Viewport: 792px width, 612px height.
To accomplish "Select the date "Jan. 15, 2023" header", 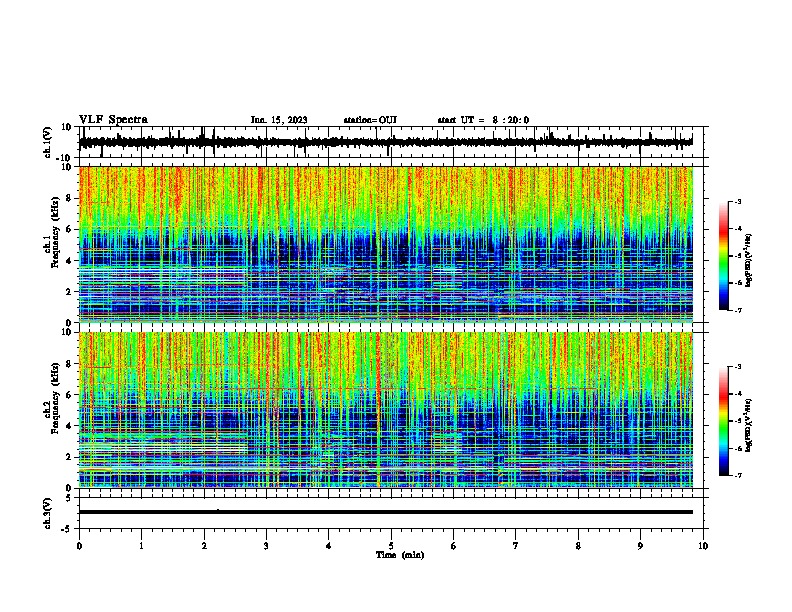I will point(279,120).
